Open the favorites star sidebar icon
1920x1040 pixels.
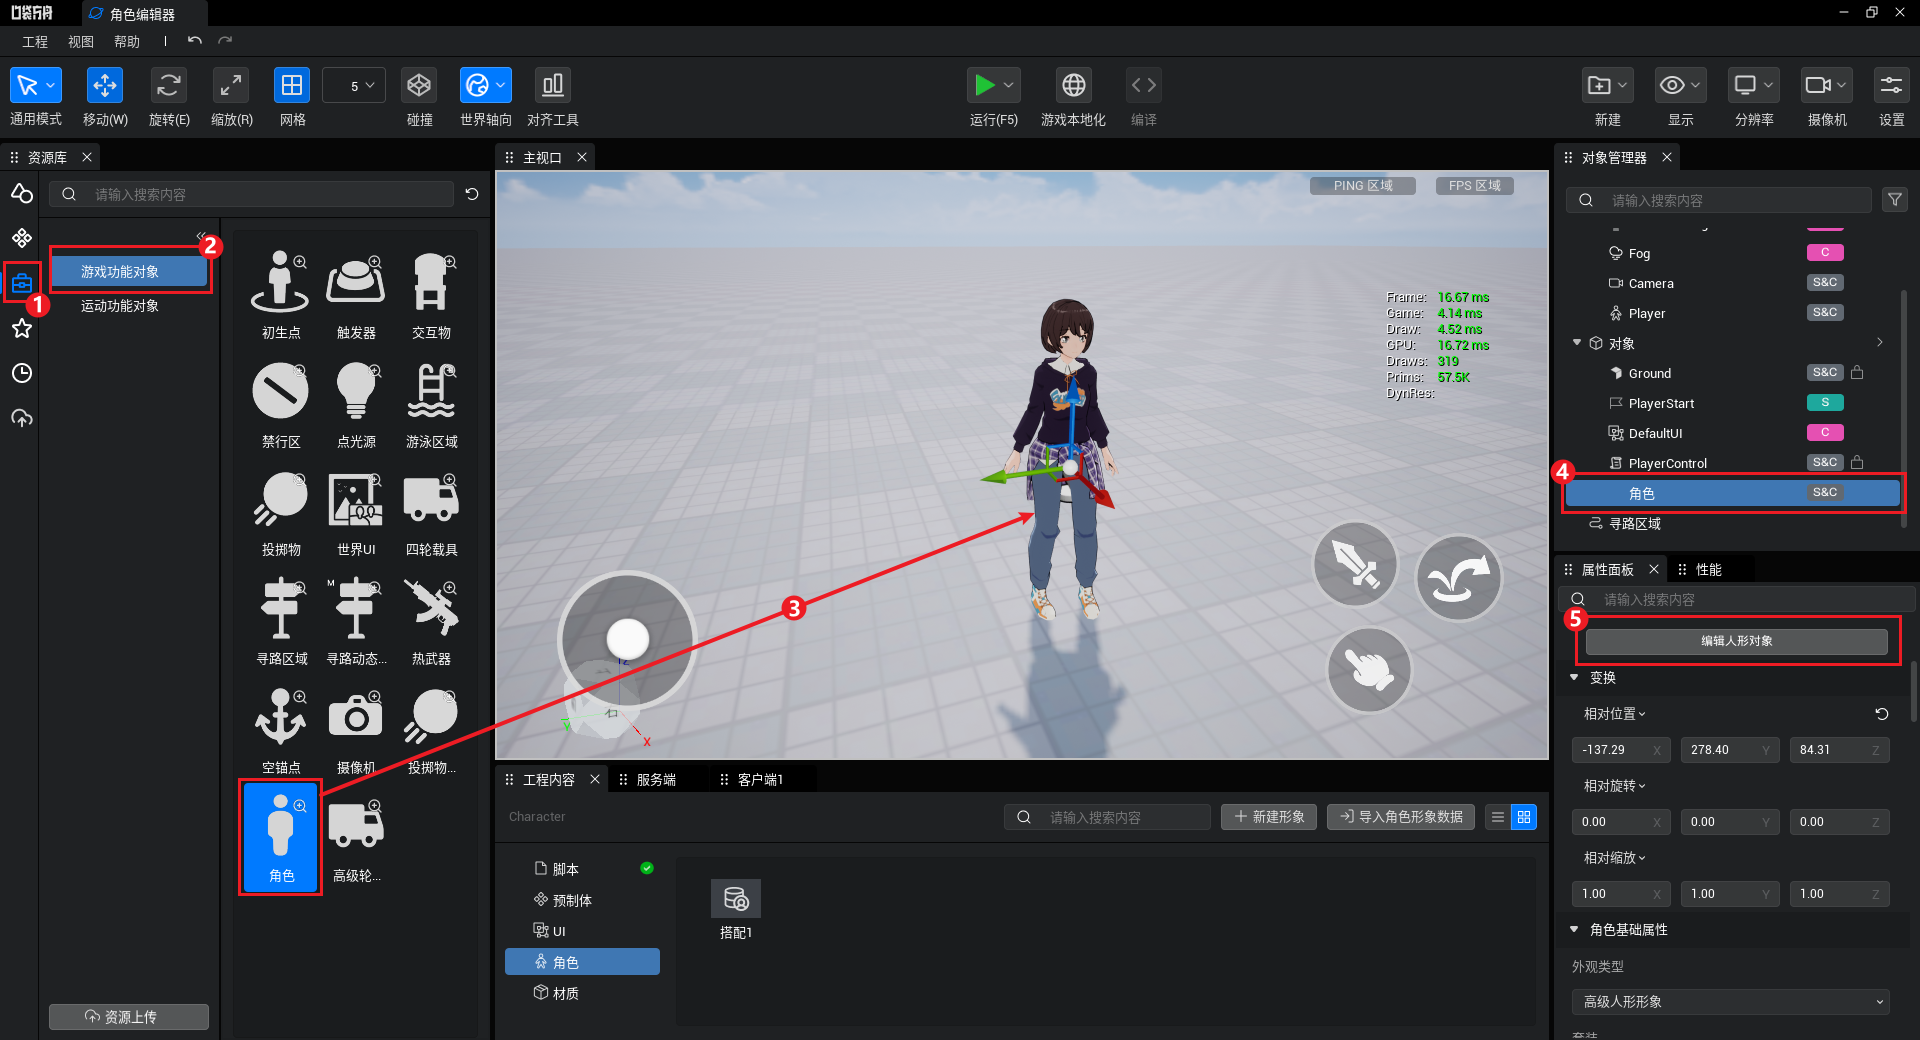(x=22, y=329)
